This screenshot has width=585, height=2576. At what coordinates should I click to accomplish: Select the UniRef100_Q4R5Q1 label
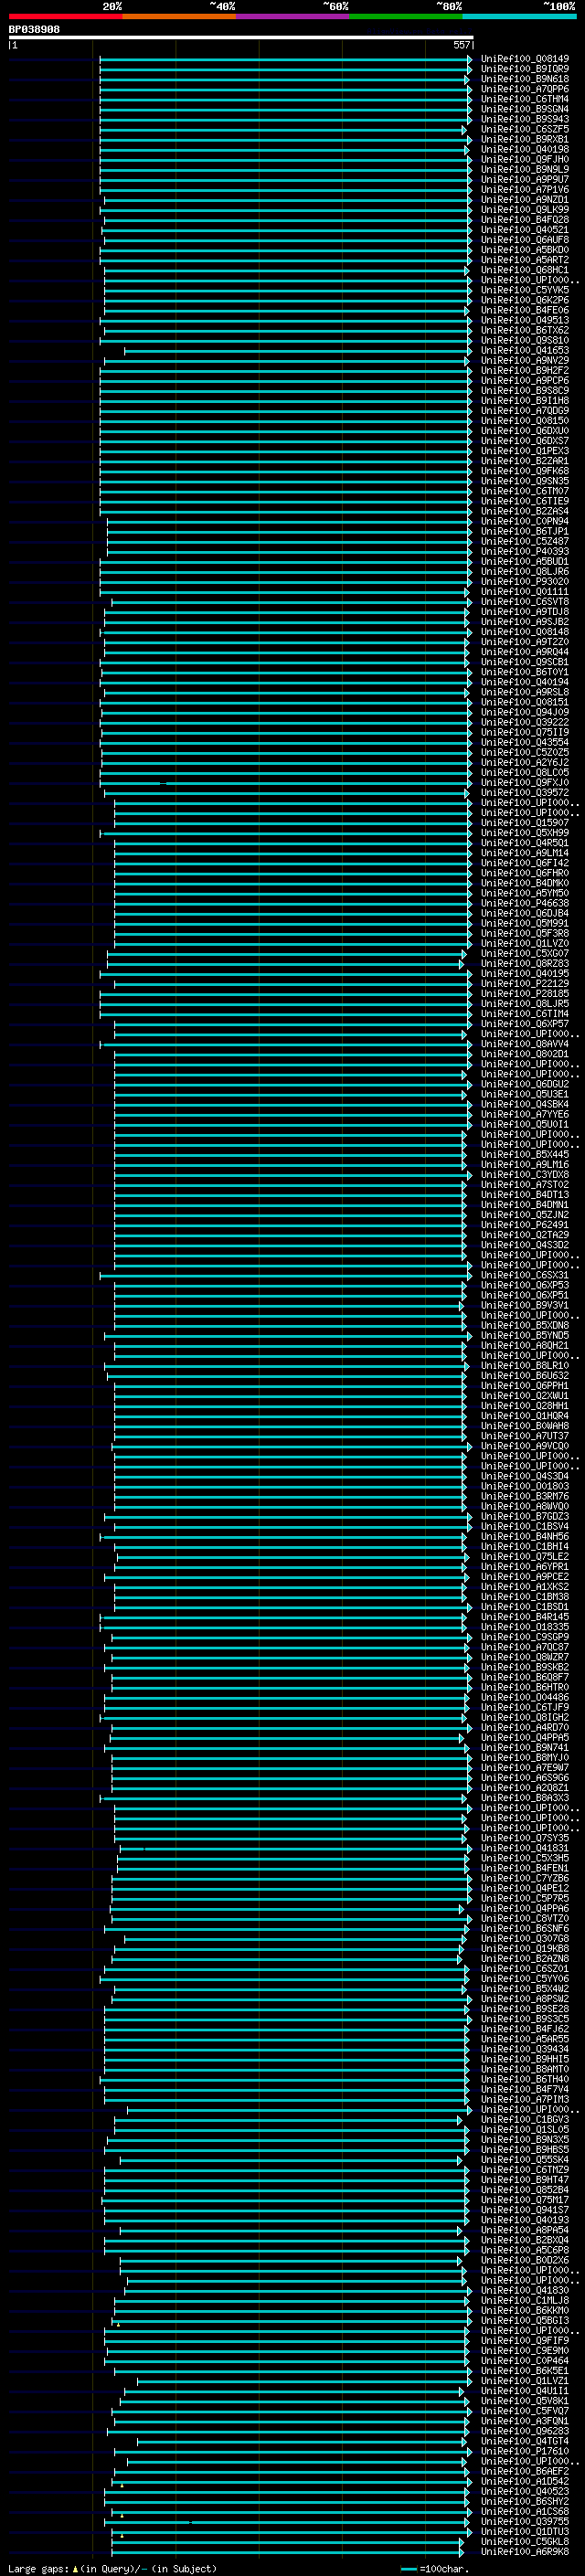point(524,843)
